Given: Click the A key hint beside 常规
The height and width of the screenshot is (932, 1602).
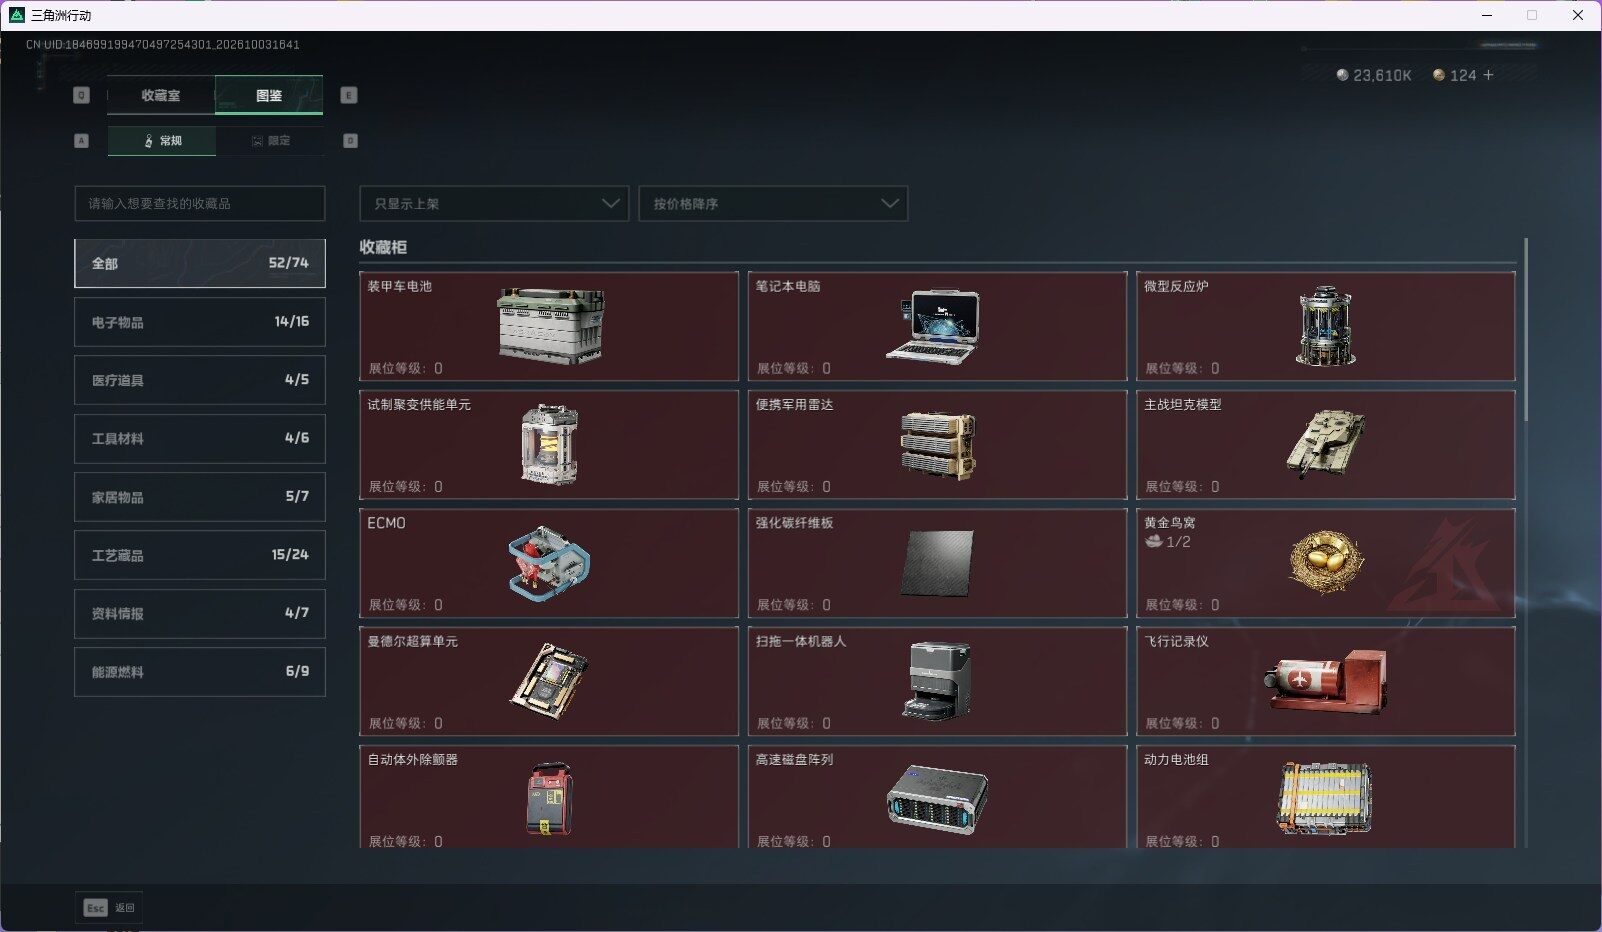Looking at the screenshot, I should [82, 141].
